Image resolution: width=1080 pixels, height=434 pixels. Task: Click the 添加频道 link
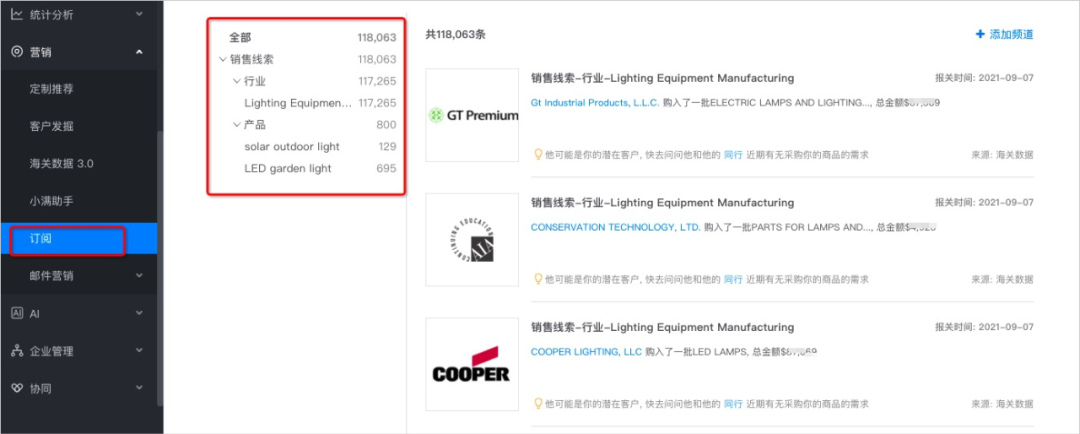pos(1011,34)
